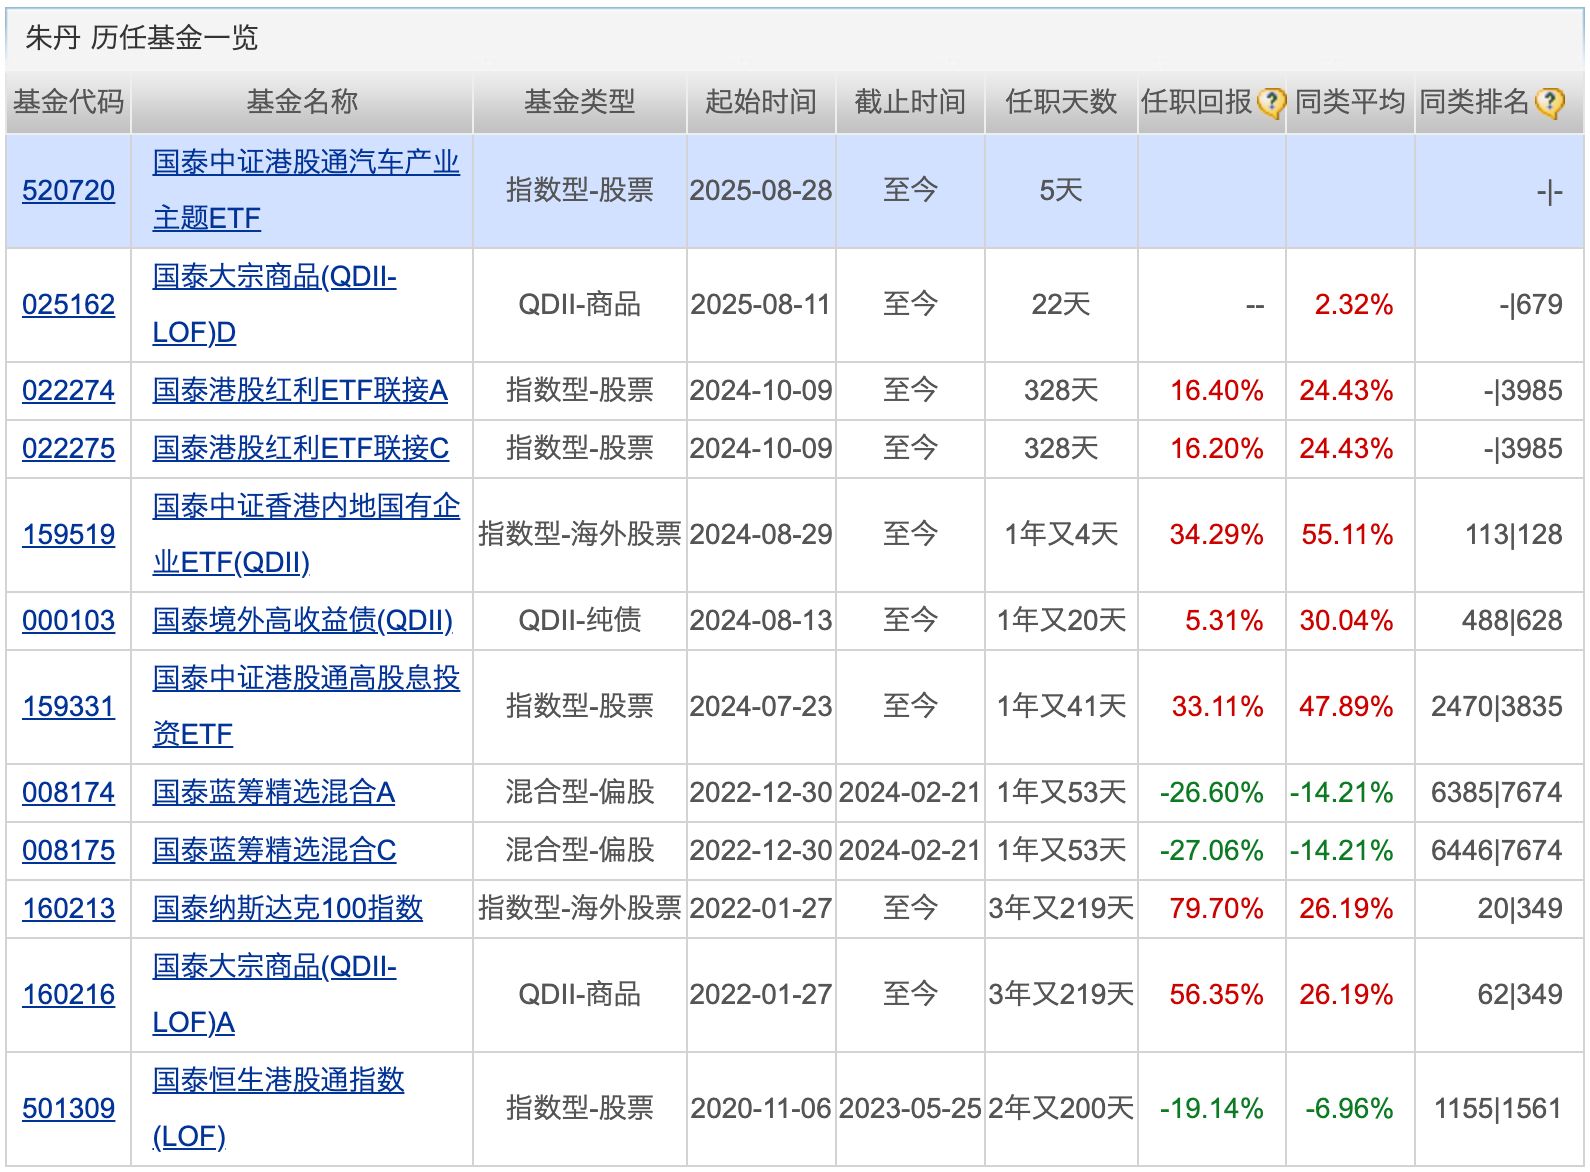Open fund code 025162 link
Image resolution: width=1590 pixels, height=1172 pixels.
(x=68, y=305)
